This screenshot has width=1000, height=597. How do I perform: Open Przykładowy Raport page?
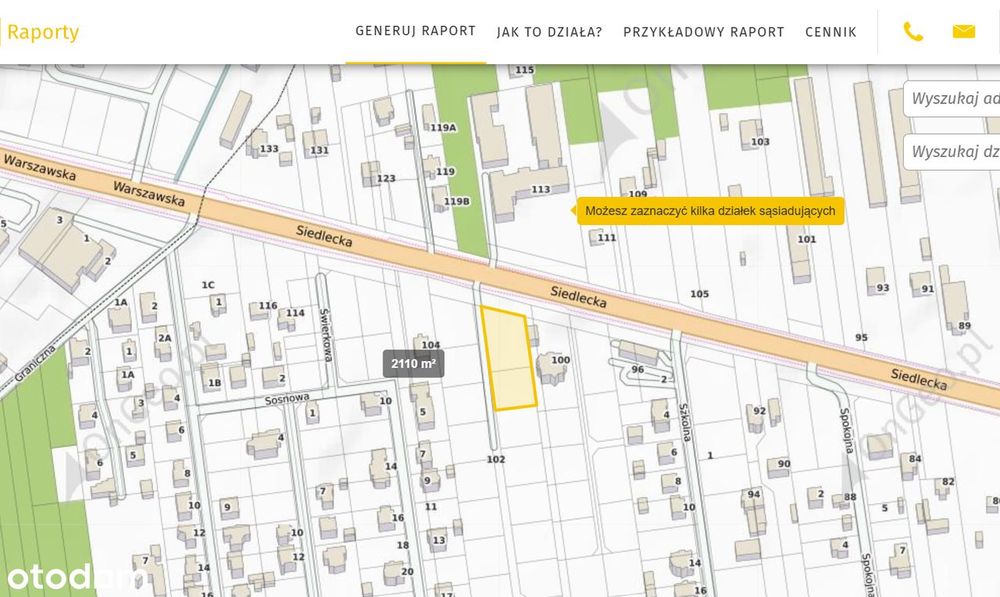click(703, 32)
